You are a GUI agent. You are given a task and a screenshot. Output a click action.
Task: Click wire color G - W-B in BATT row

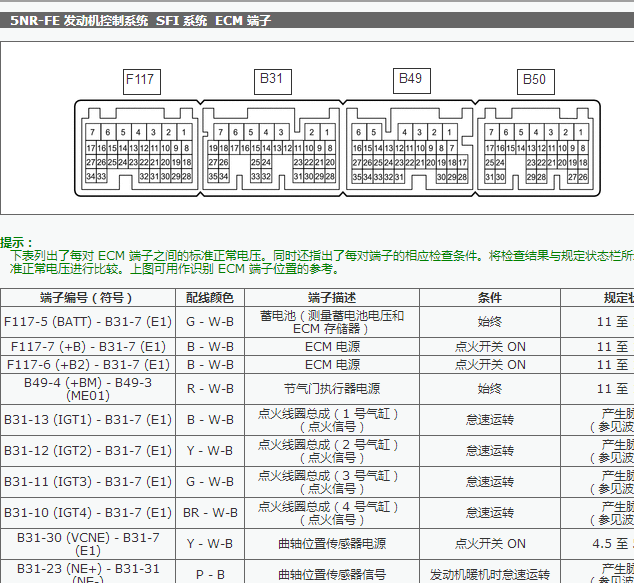[x=209, y=322]
